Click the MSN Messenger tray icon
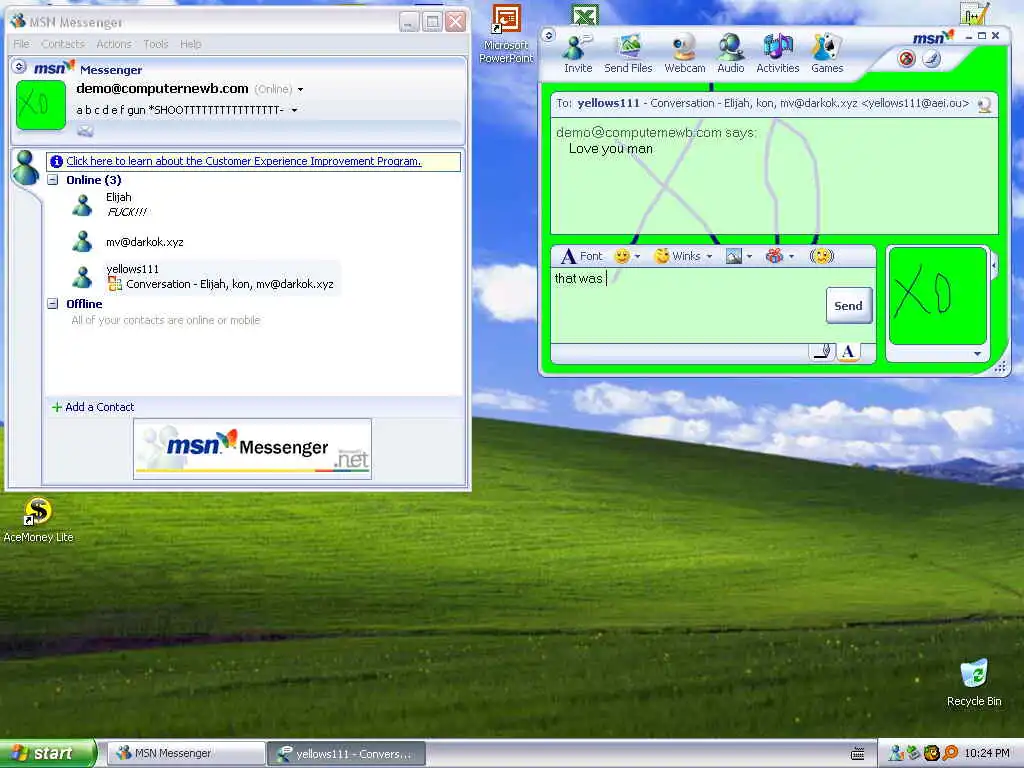Image resolution: width=1024 pixels, height=768 pixels. pos(896,753)
